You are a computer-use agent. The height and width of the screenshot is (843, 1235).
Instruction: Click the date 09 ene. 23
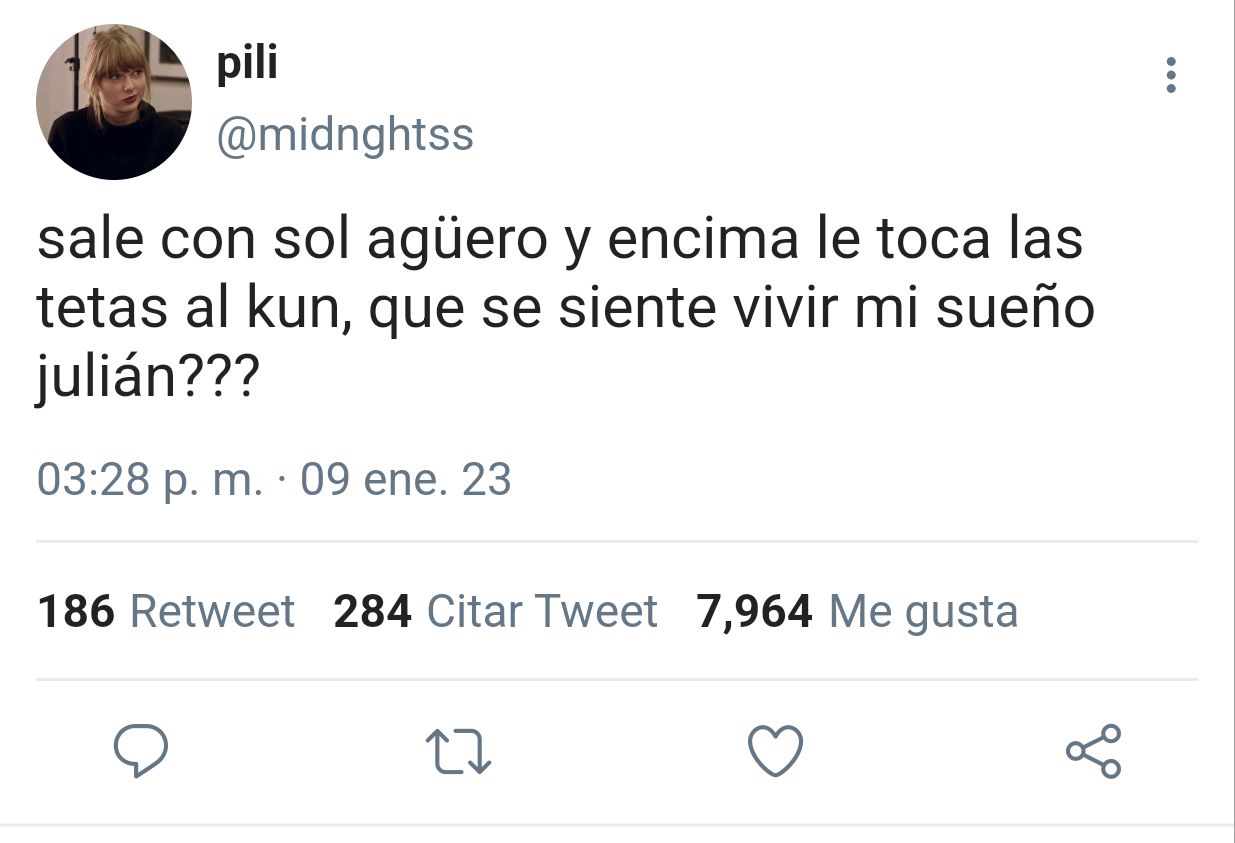[x=406, y=480]
